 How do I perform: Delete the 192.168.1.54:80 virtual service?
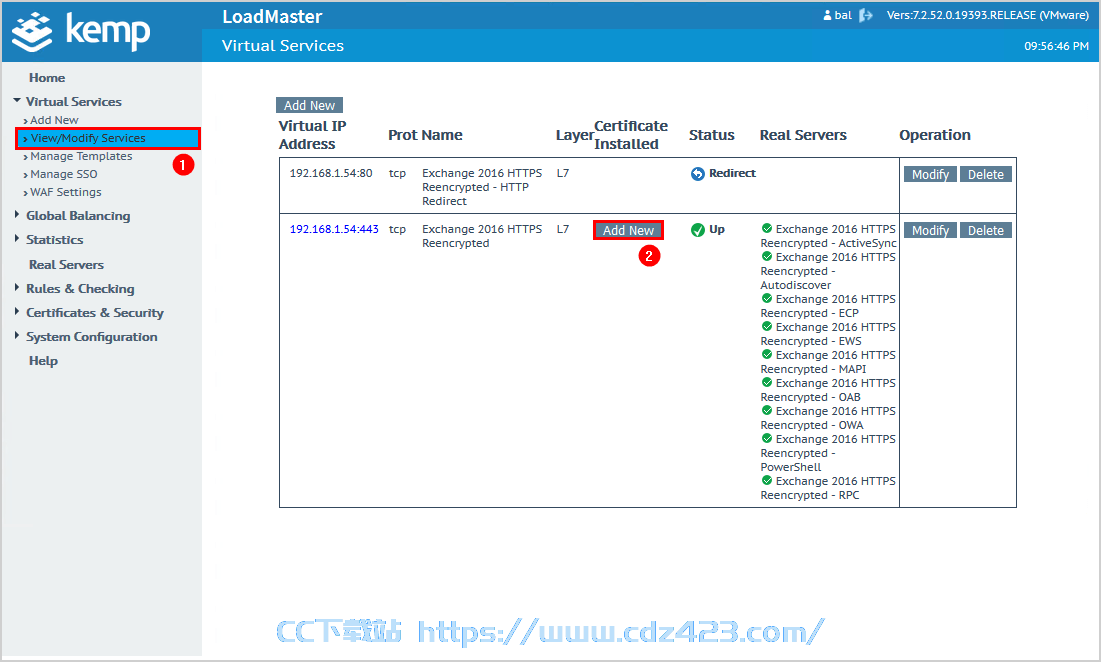986,174
